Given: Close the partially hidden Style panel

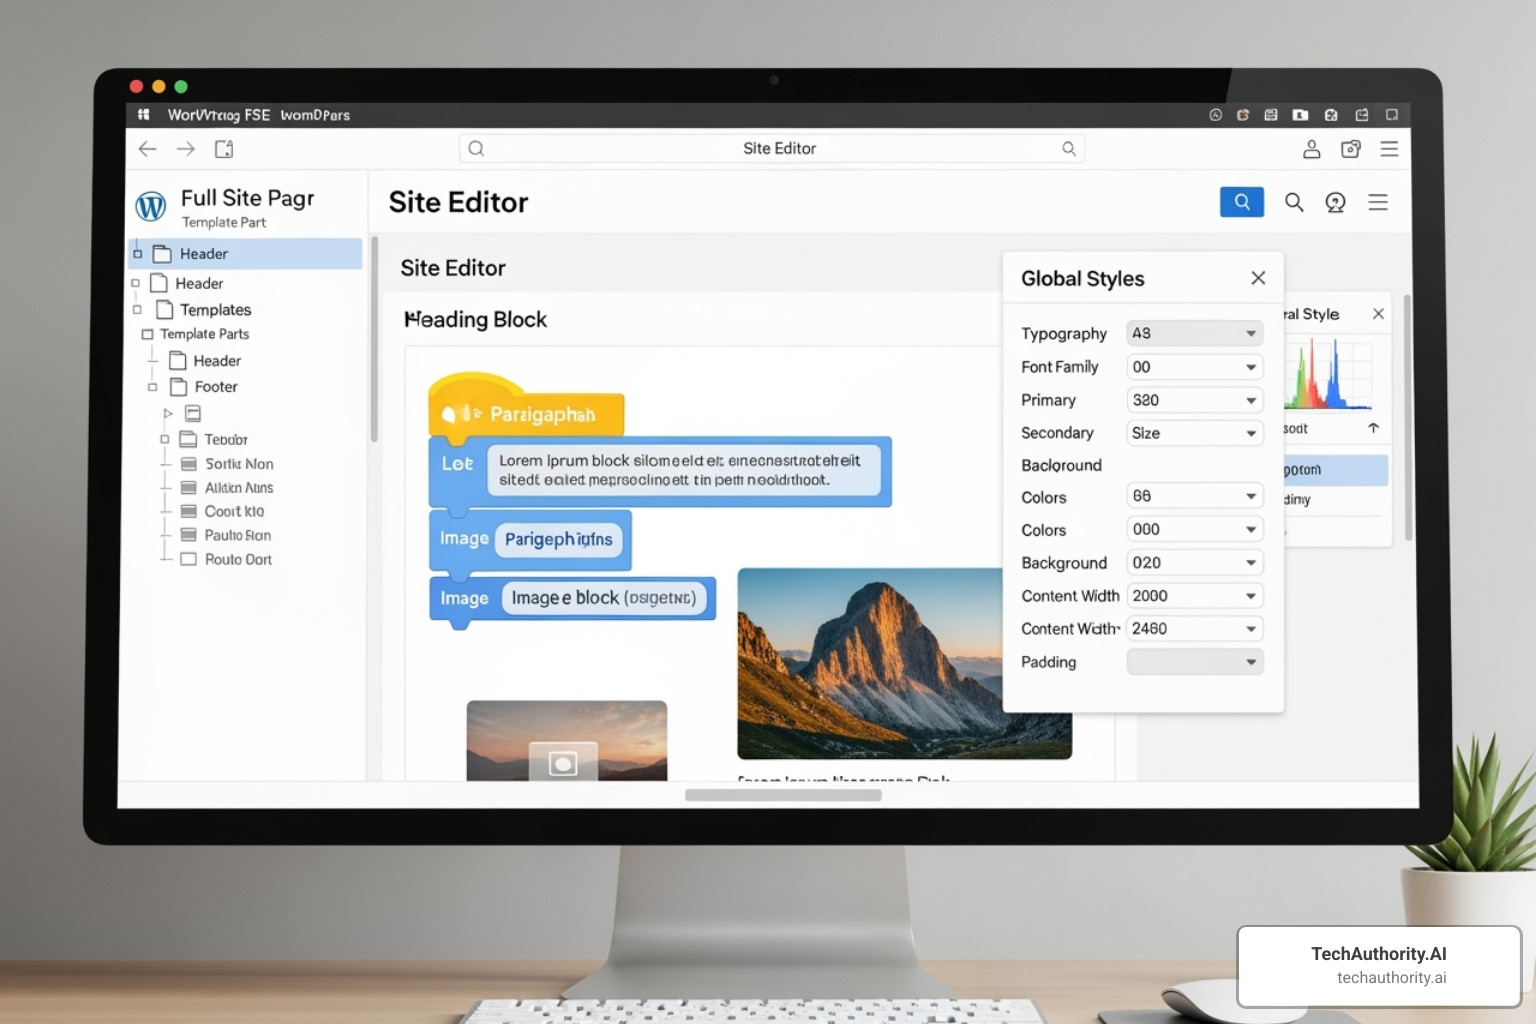Looking at the screenshot, I should point(1378,314).
